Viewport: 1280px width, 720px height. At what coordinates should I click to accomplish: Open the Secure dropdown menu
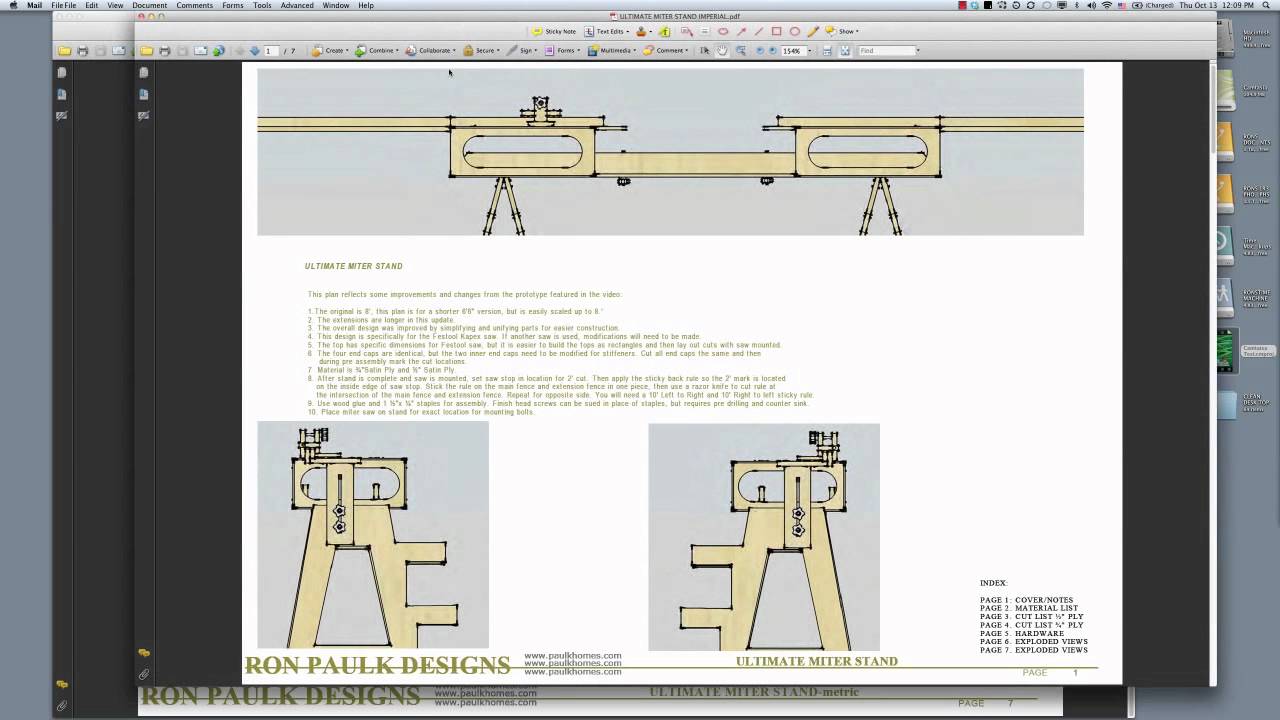(481, 50)
